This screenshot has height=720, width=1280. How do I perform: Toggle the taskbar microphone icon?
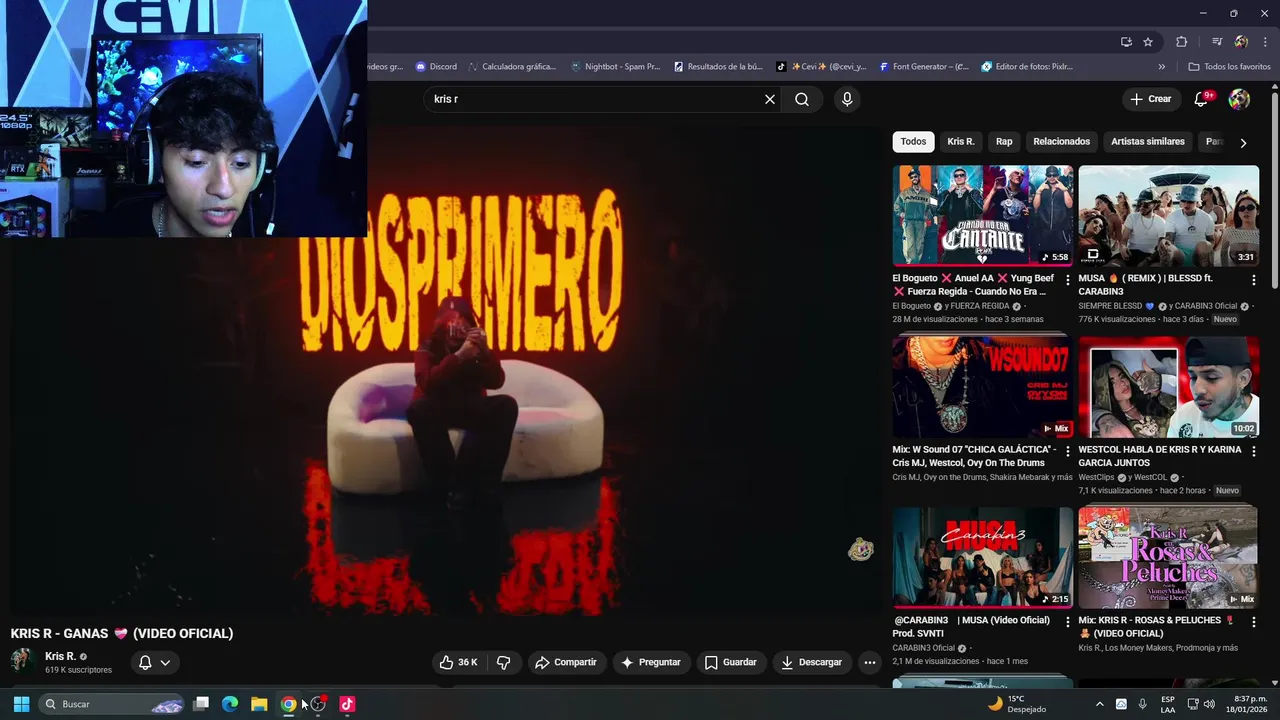point(1142,704)
